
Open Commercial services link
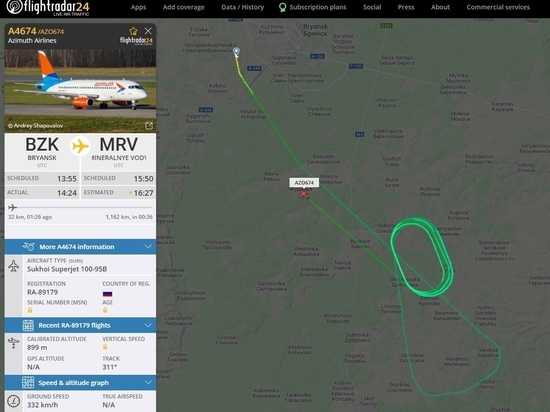click(x=498, y=7)
